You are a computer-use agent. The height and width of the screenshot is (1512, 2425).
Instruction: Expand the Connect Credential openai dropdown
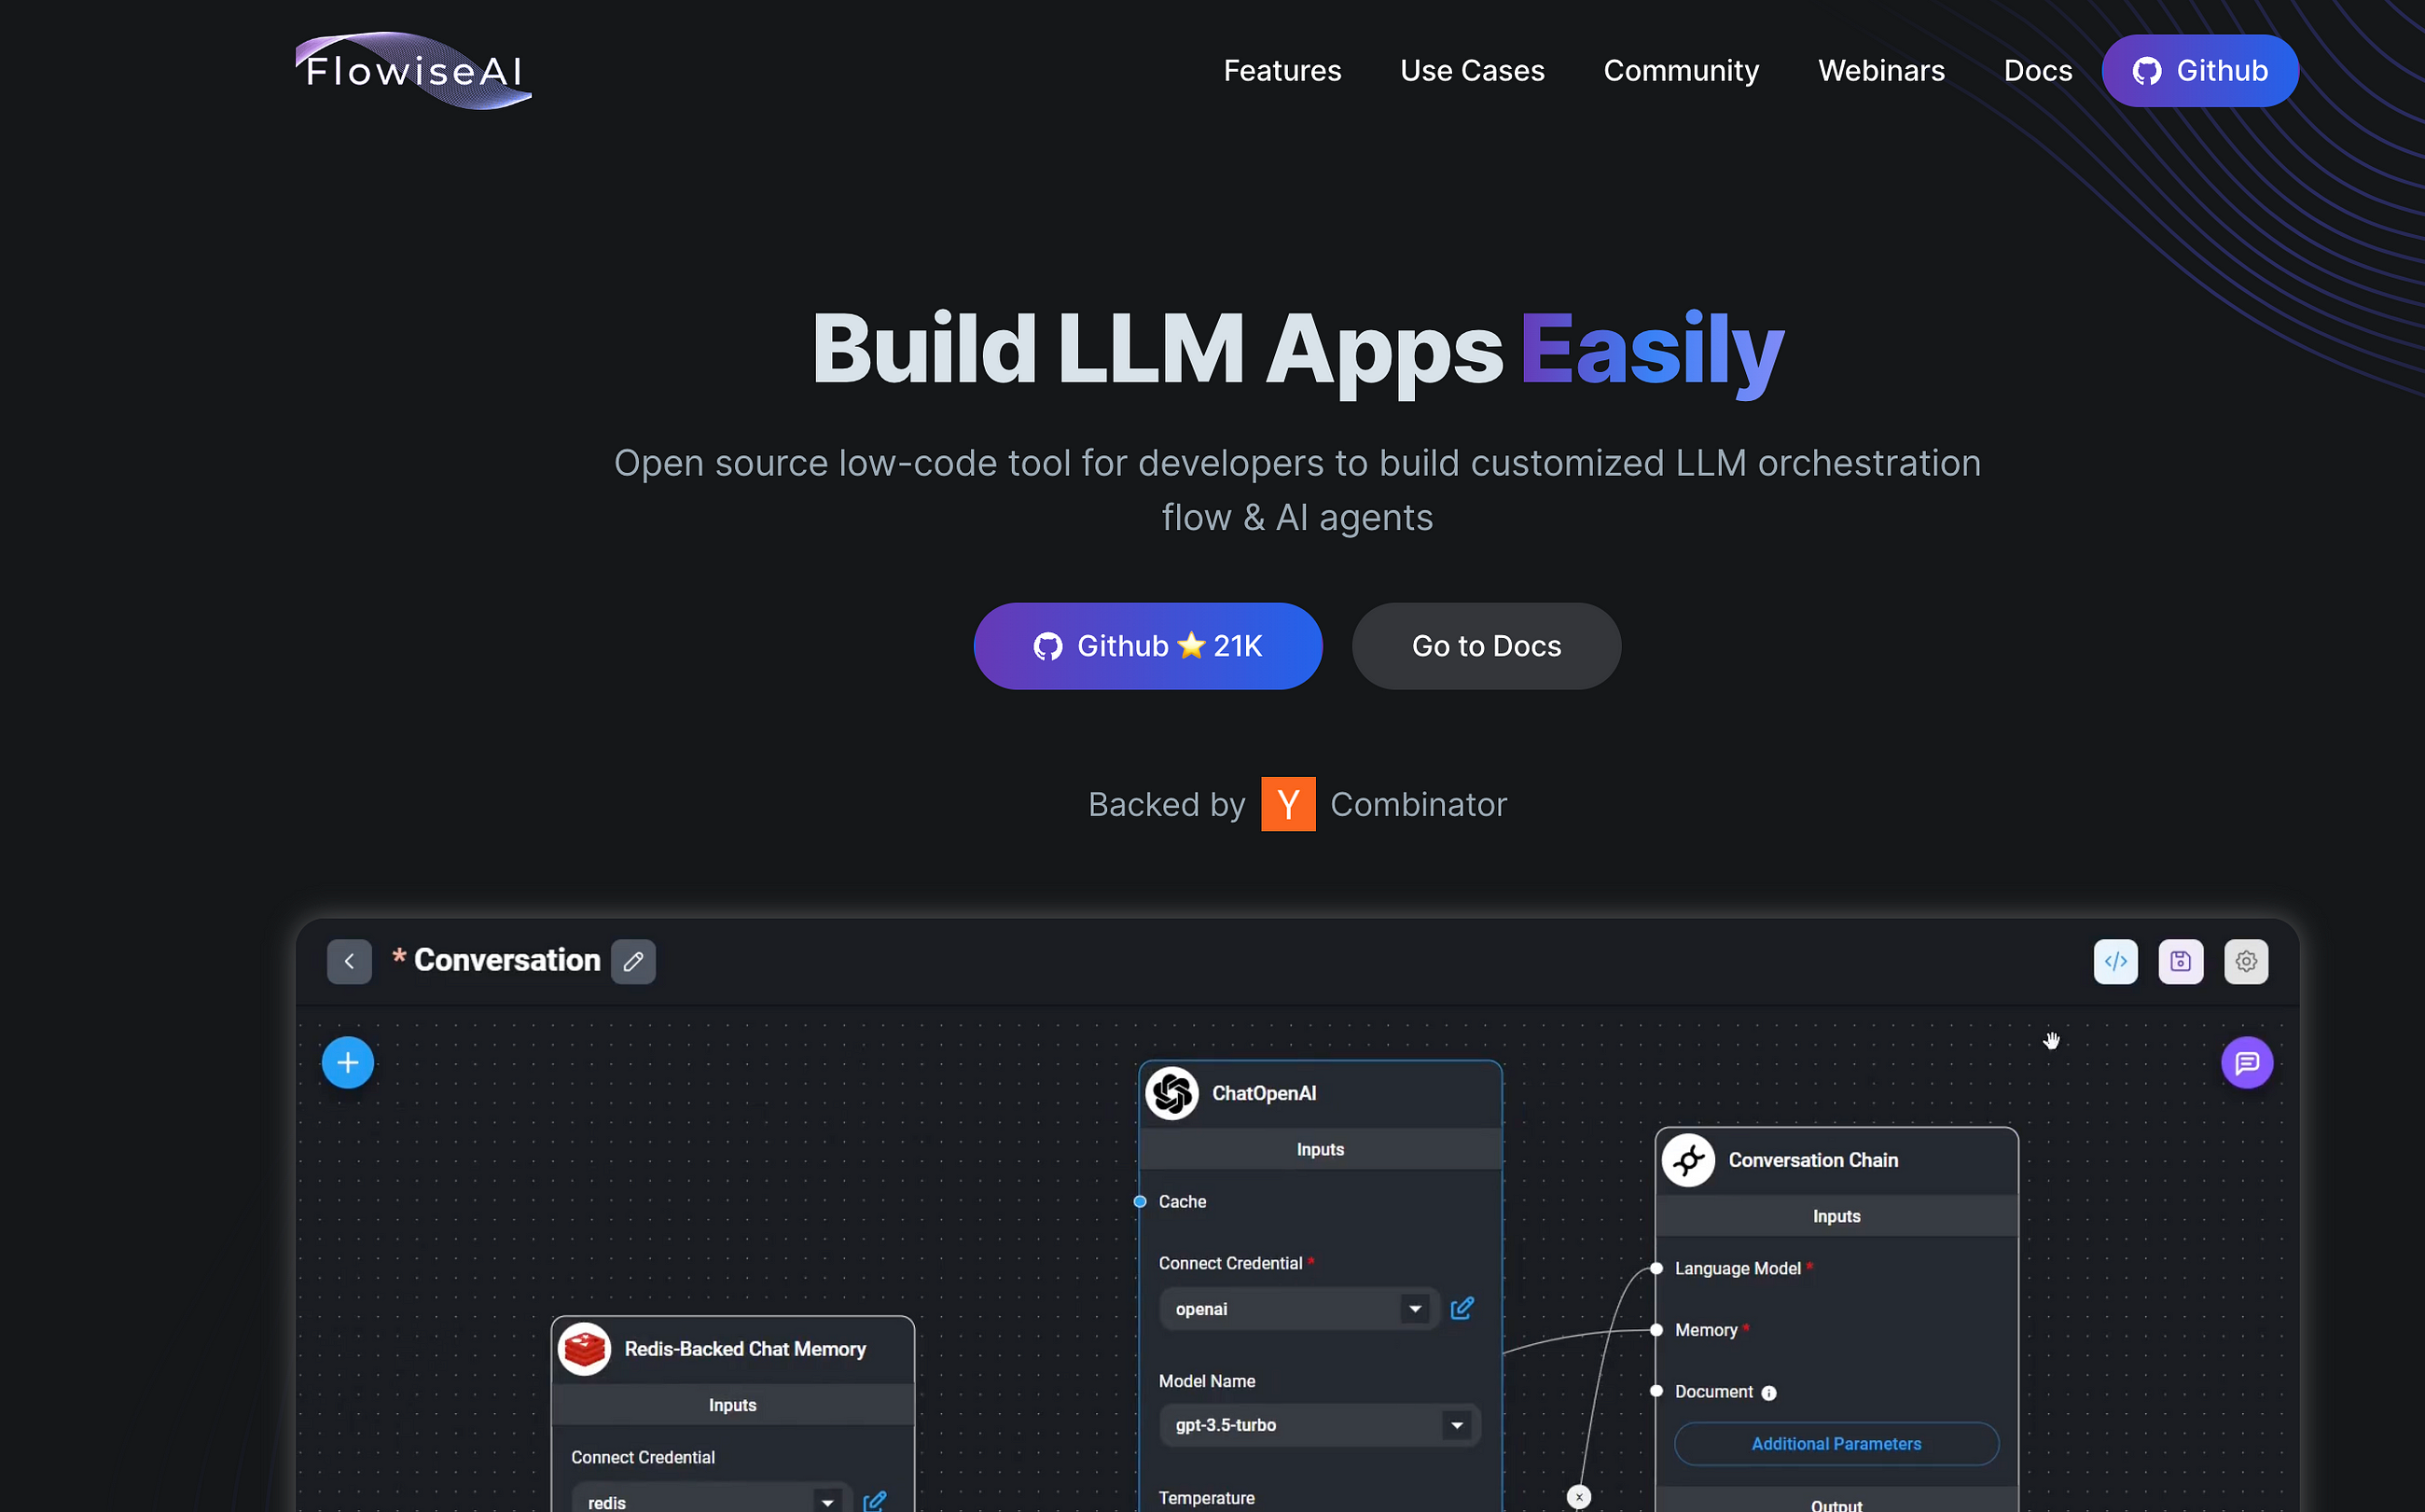(1414, 1309)
